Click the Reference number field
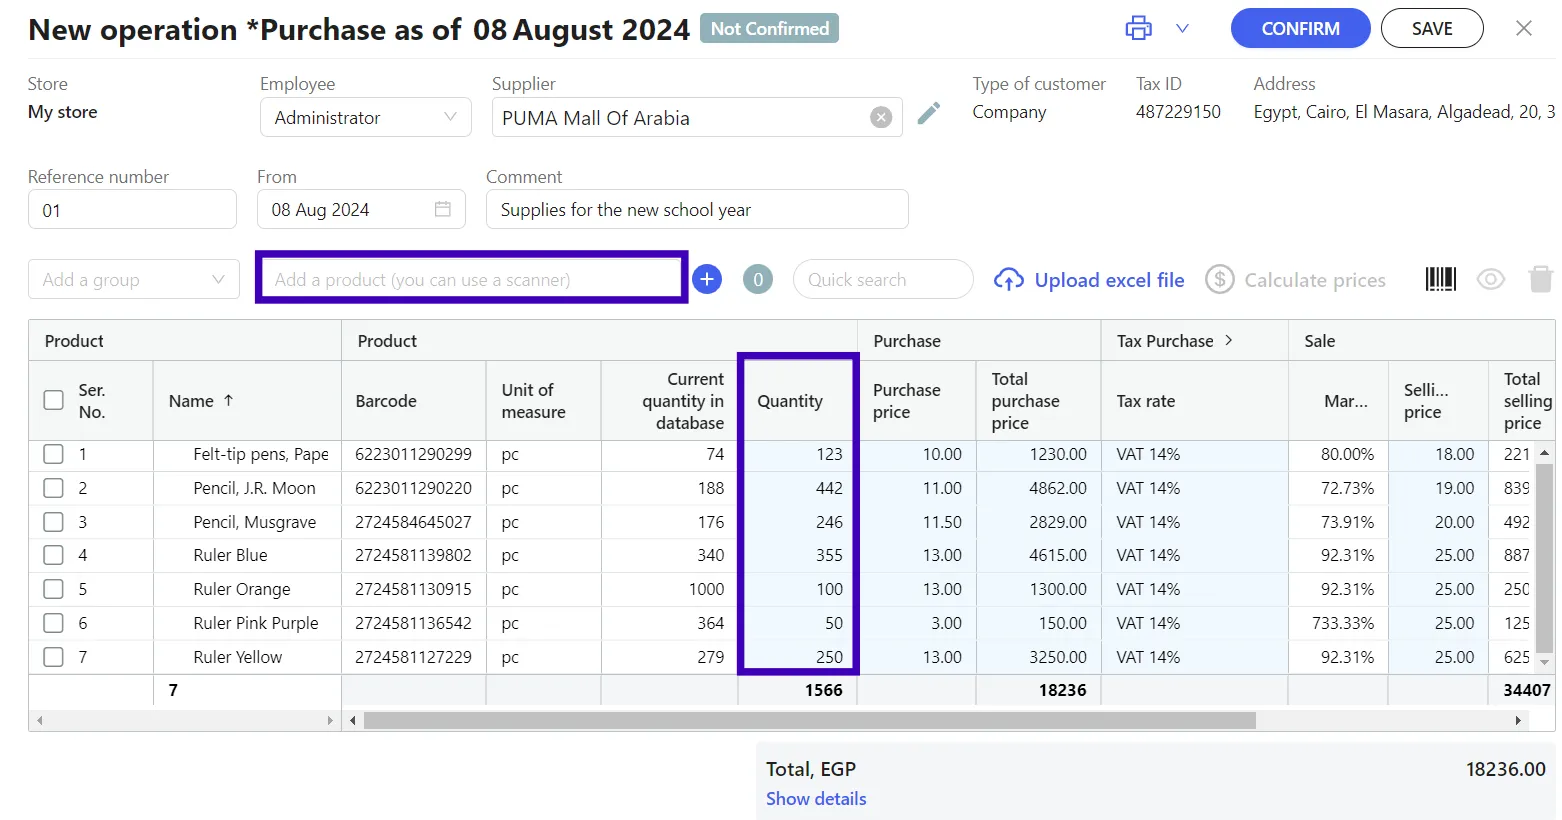The image size is (1562, 820). (x=132, y=210)
